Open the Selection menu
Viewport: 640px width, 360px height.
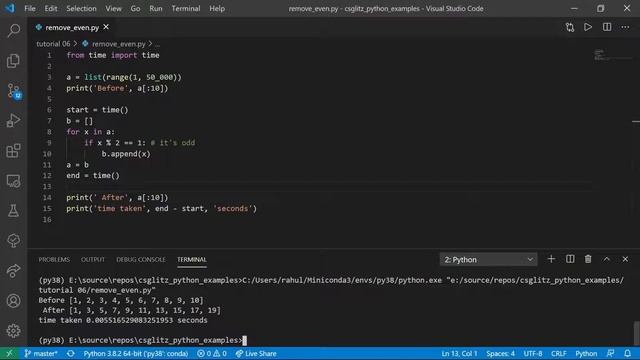[81, 9]
